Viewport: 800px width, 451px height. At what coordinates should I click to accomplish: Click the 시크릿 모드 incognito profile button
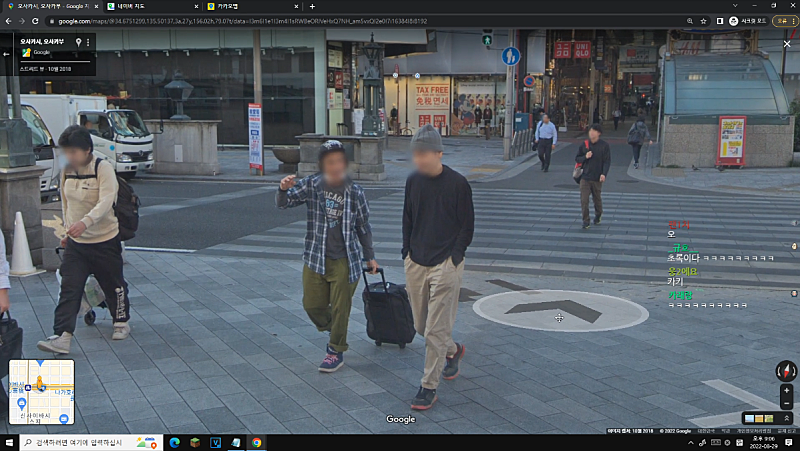(748, 21)
